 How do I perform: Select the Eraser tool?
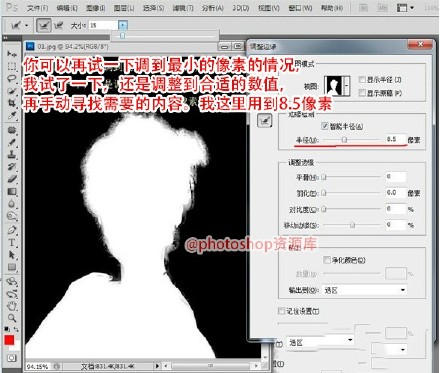coord(12,179)
